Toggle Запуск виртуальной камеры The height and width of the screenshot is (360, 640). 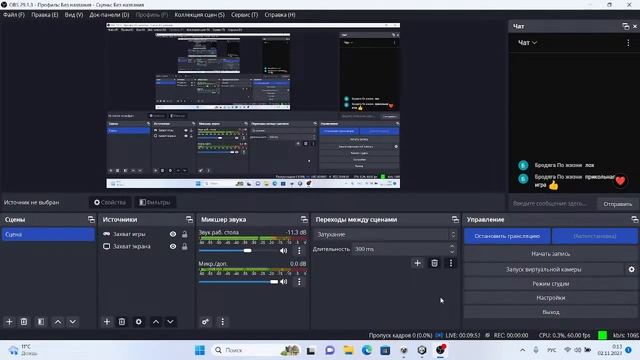544,269
